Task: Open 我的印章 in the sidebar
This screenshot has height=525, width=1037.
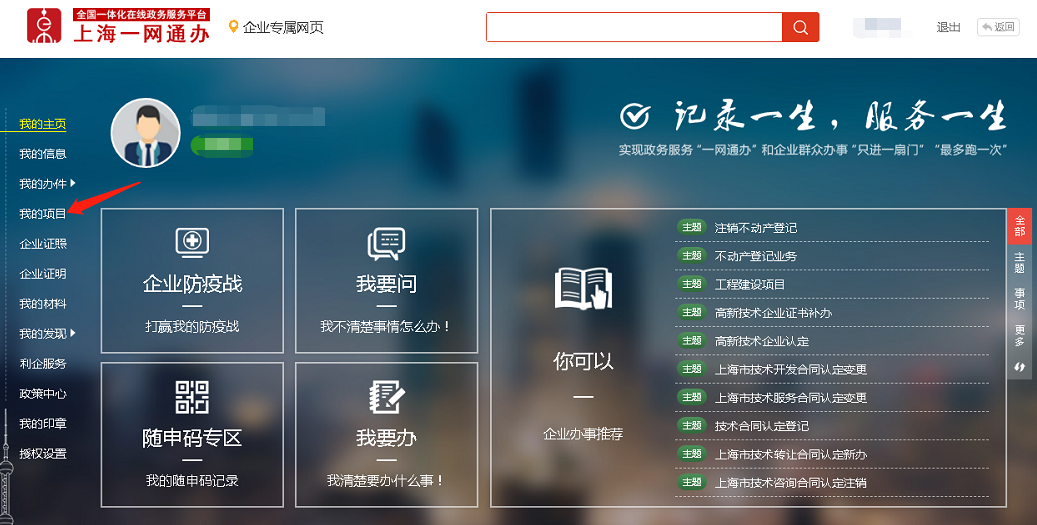Action: pyautogui.click(x=43, y=424)
